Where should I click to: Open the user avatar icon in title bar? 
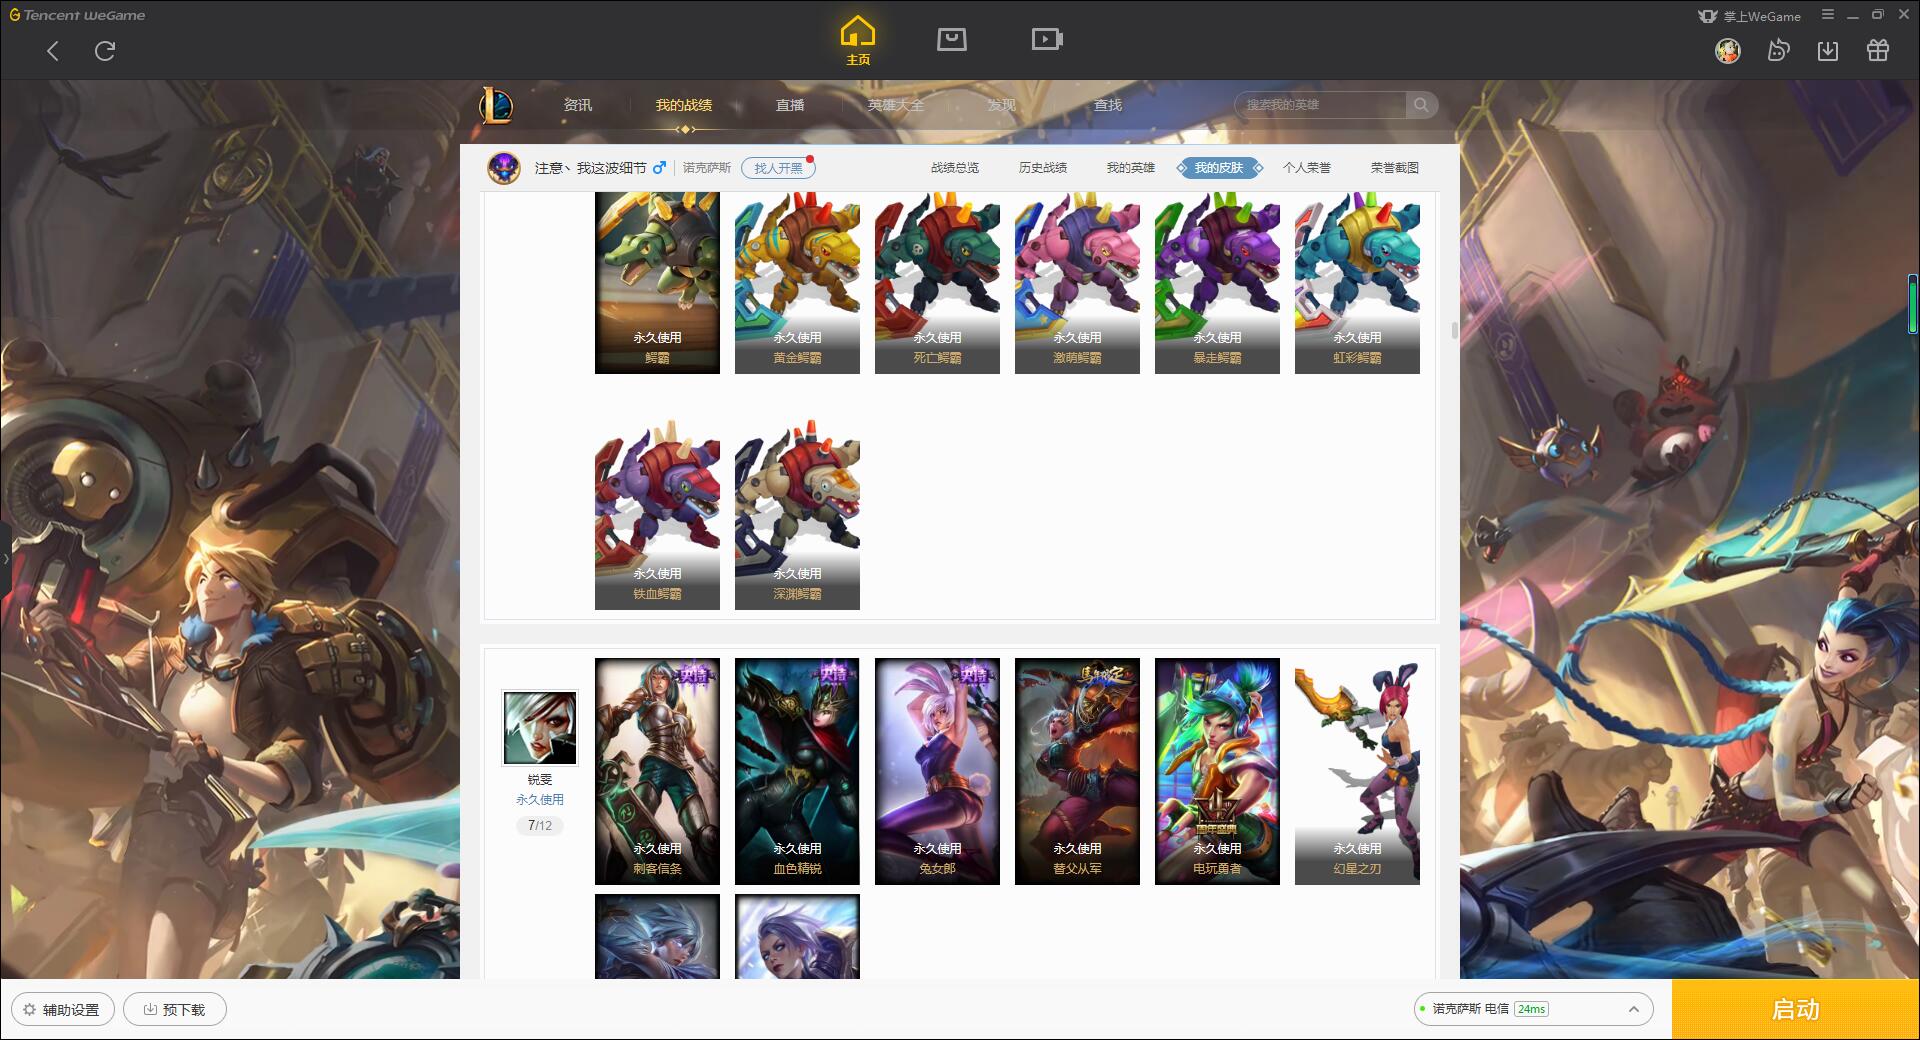(x=1728, y=50)
